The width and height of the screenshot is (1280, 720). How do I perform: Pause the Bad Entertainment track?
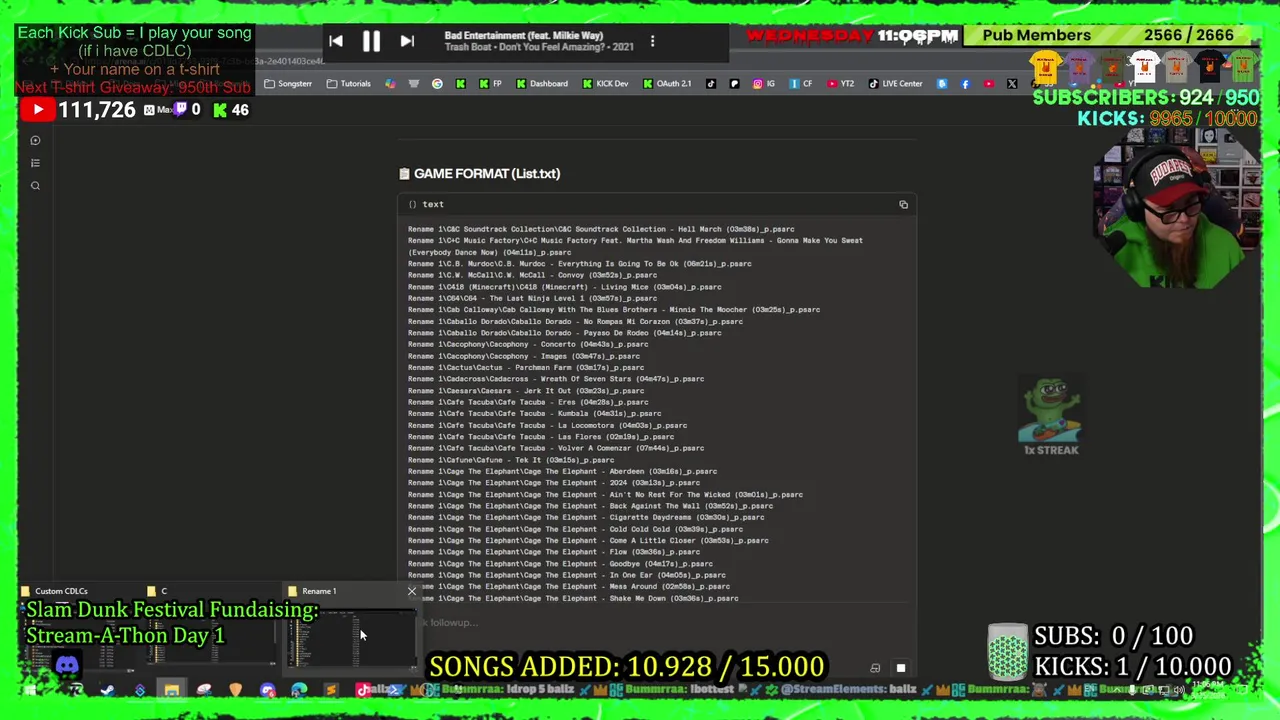point(371,41)
